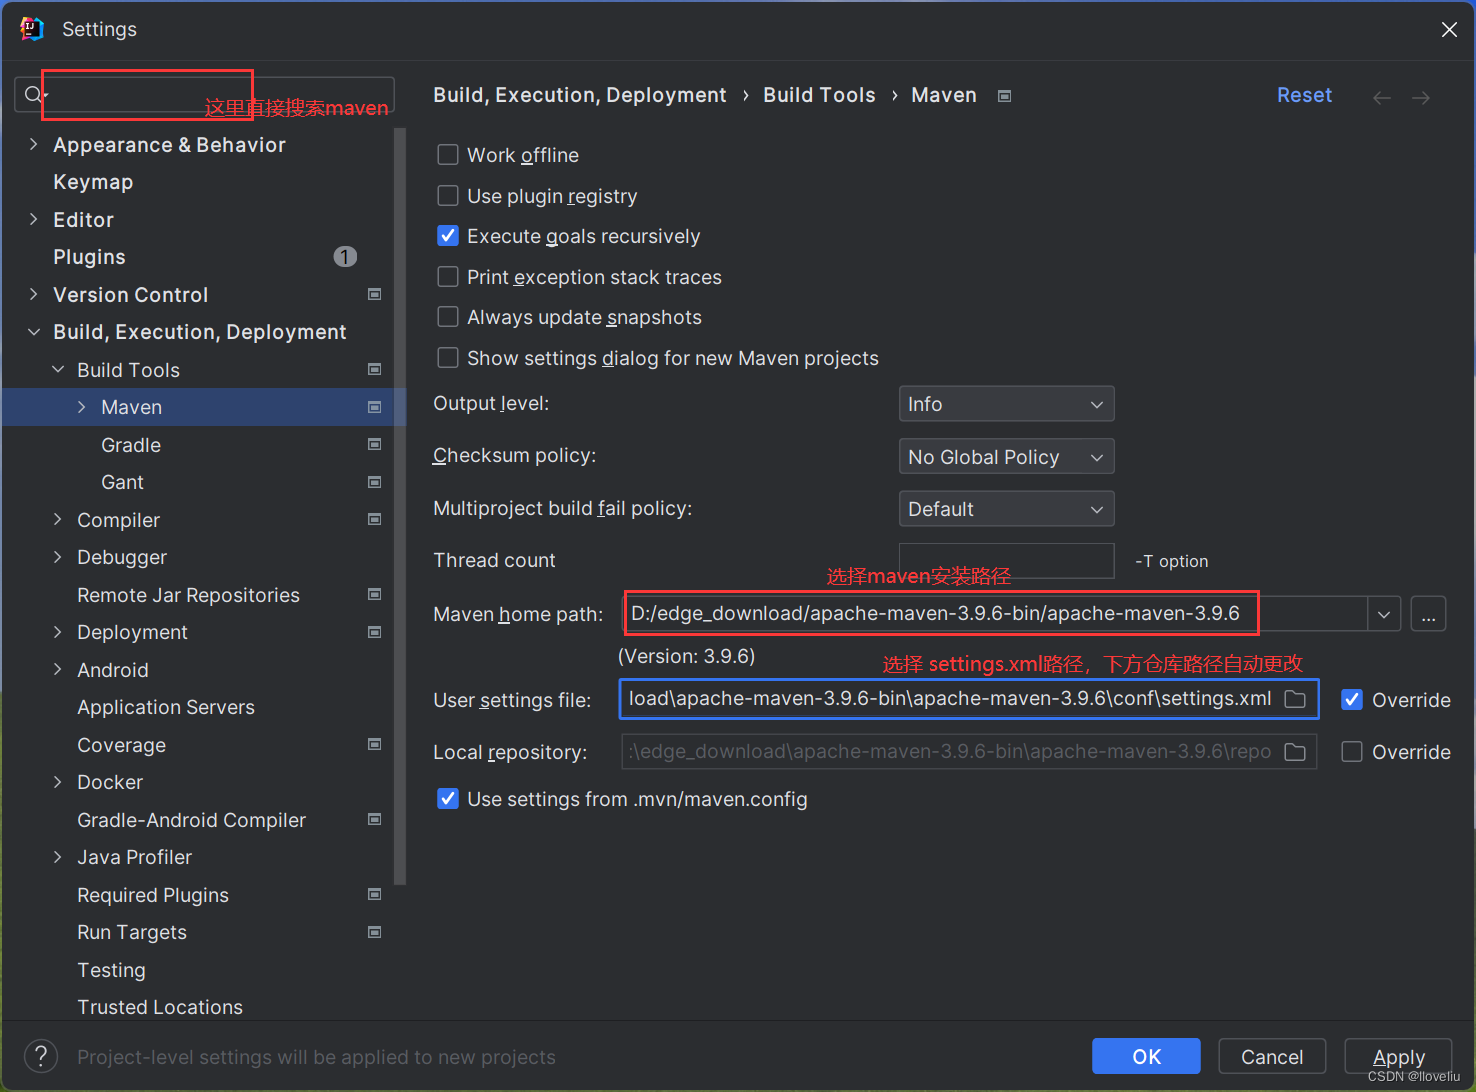Expand the Java Profiler tree node

58,857
